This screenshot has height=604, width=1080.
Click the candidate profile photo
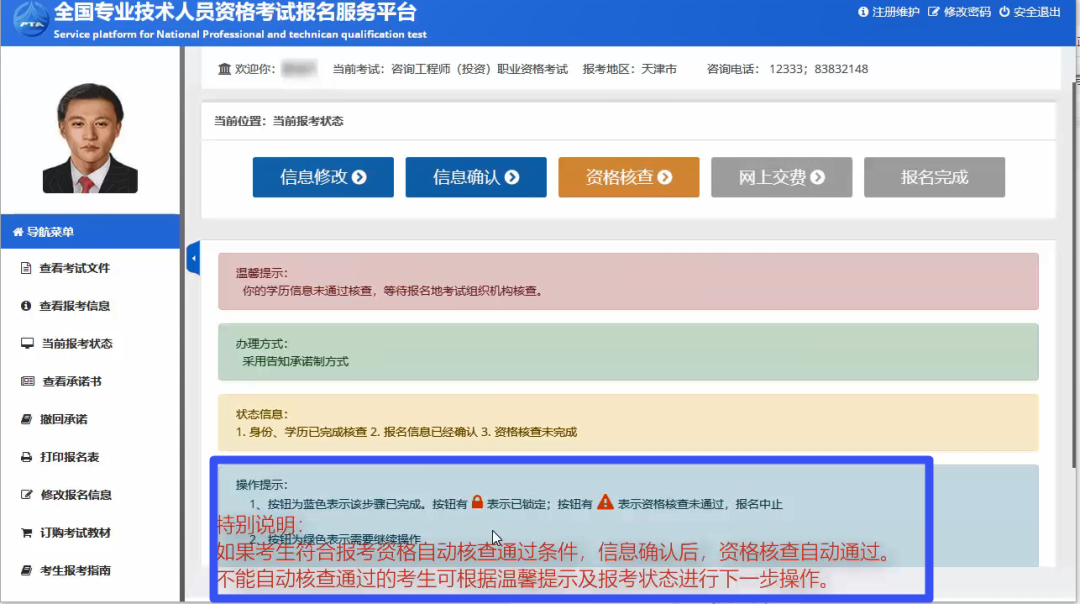pyautogui.click(x=90, y=137)
